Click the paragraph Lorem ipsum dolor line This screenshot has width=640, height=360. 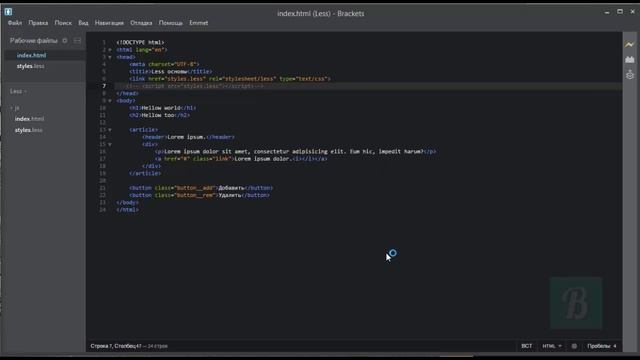[x=296, y=152]
